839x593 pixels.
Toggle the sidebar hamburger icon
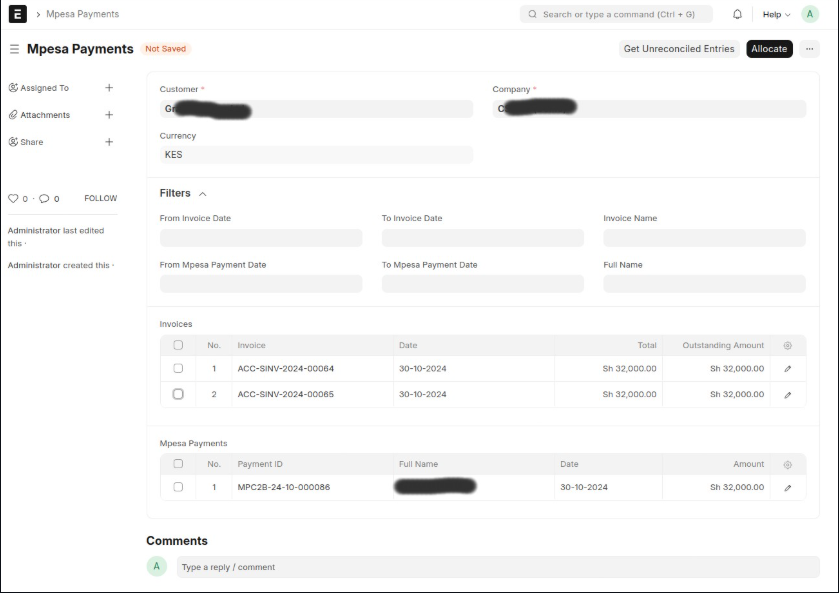(14, 49)
